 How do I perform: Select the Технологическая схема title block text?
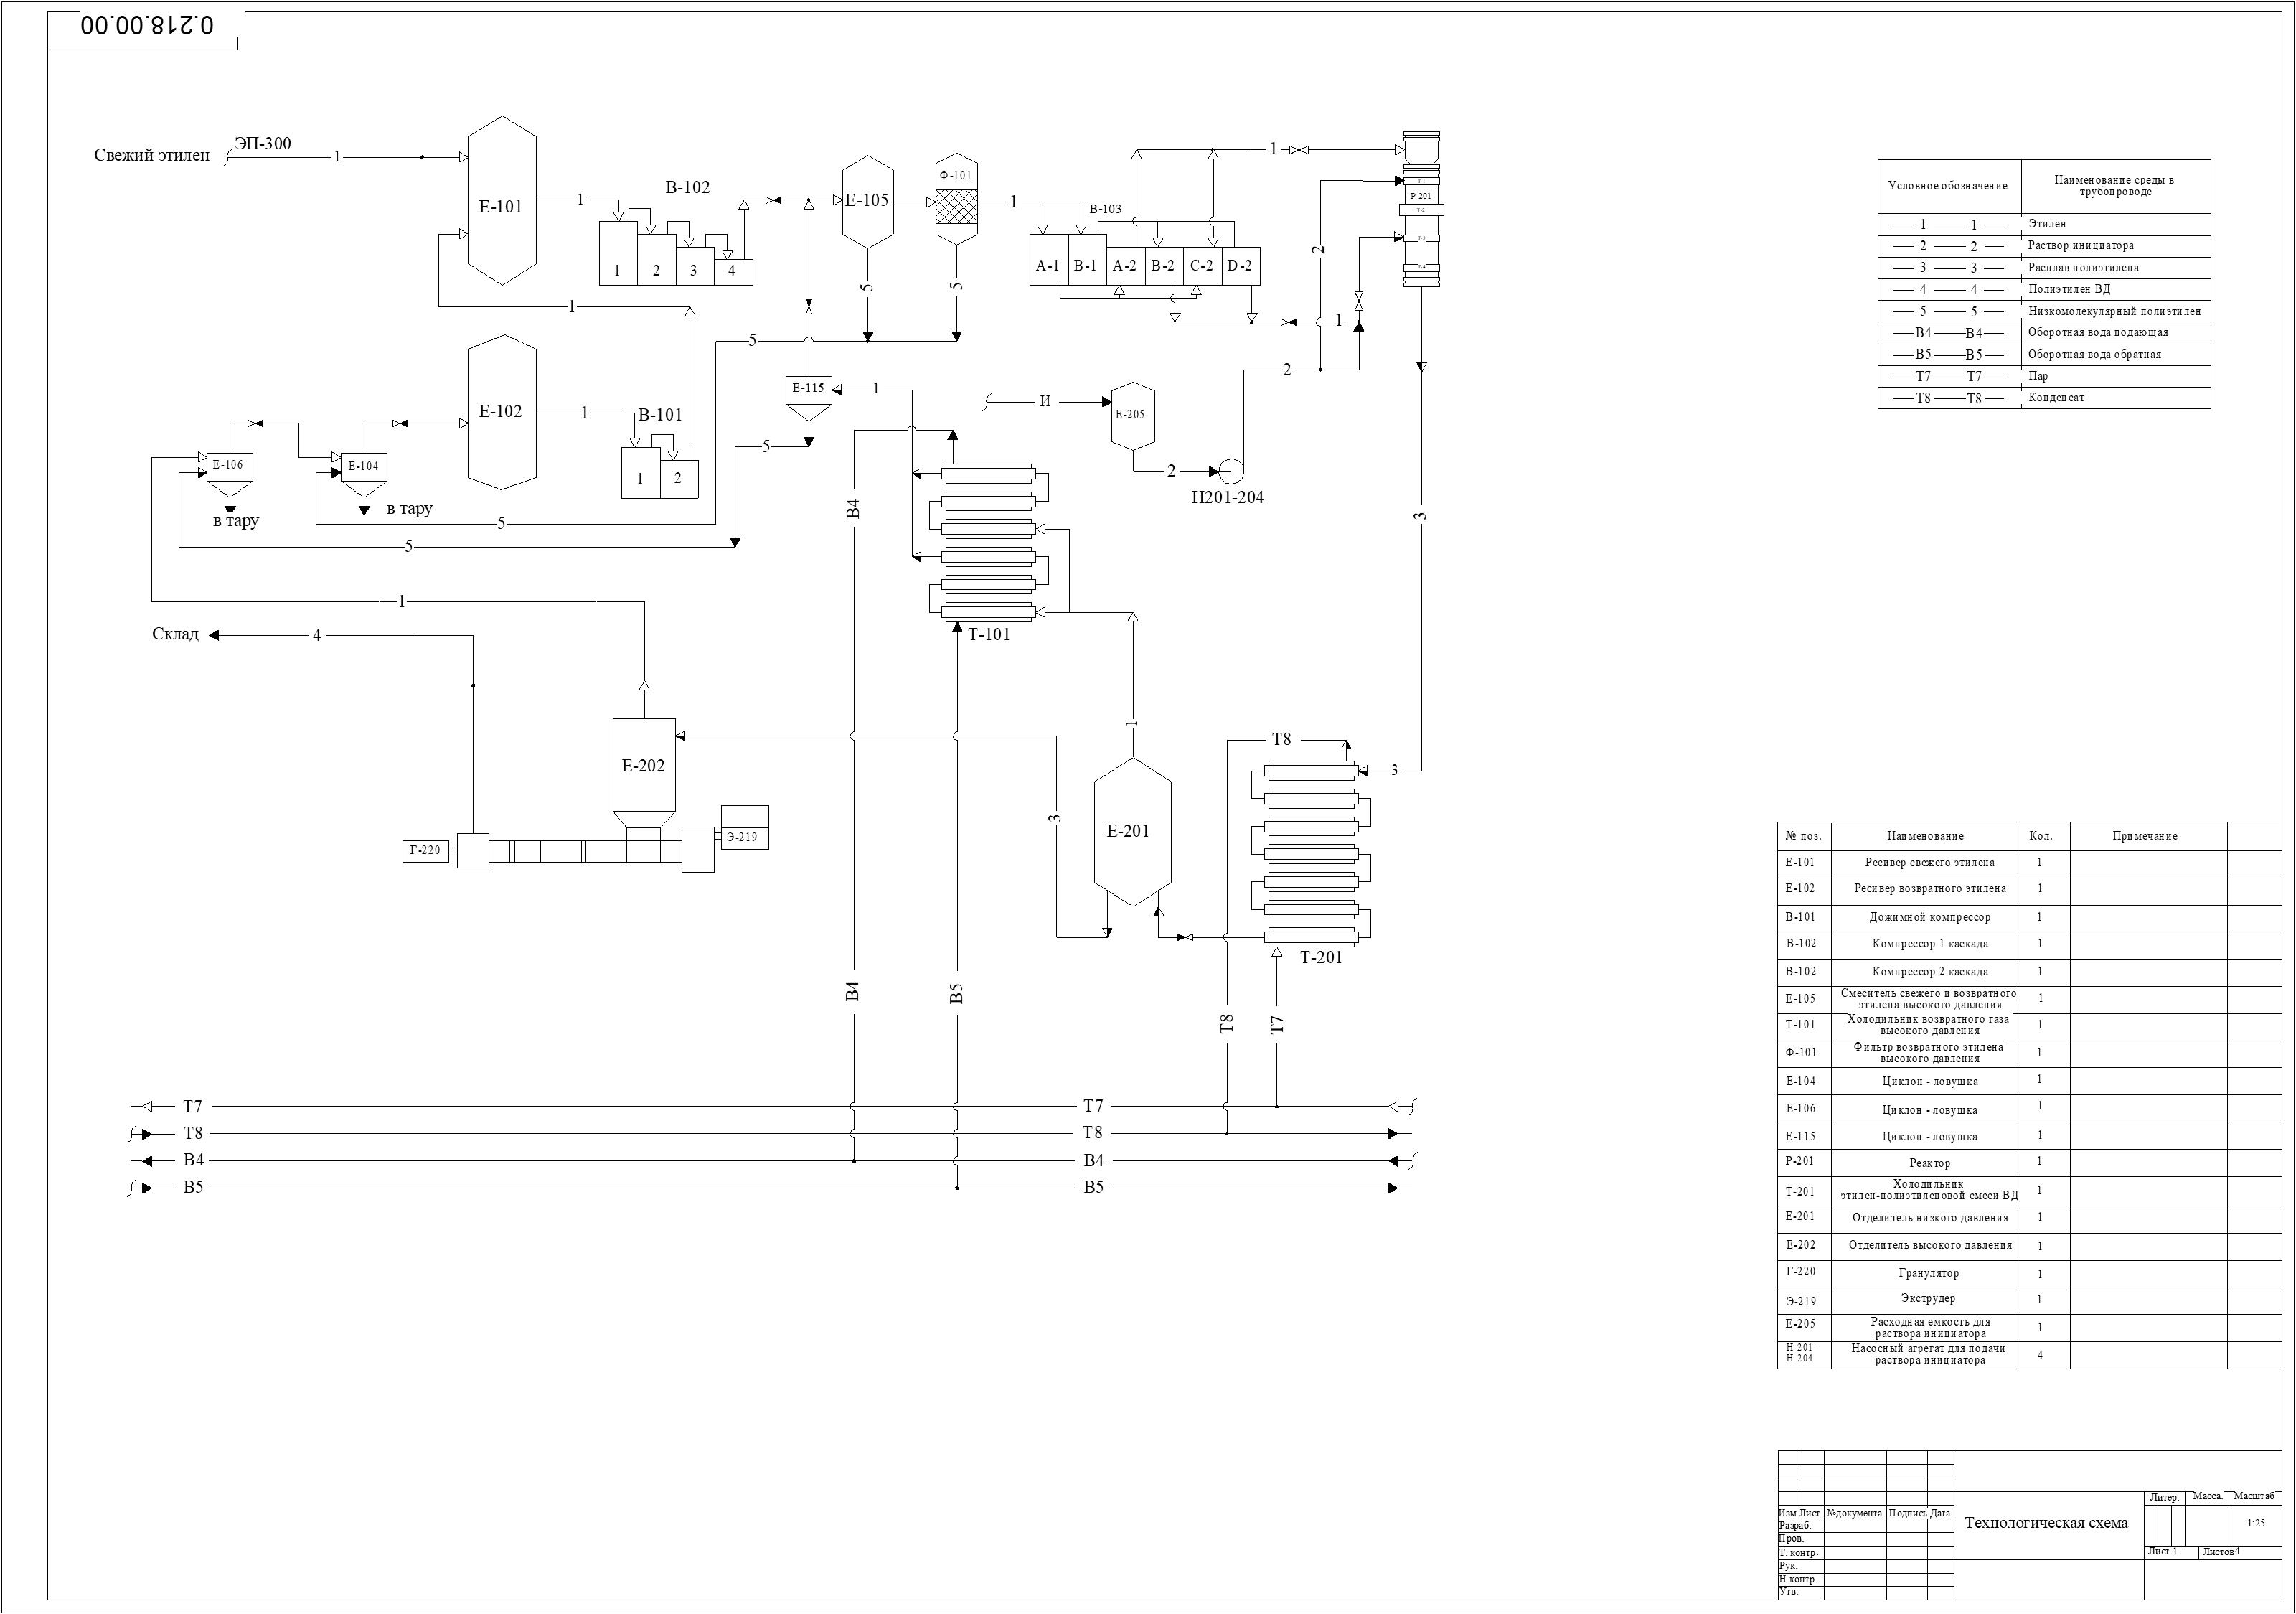[x=2046, y=1524]
